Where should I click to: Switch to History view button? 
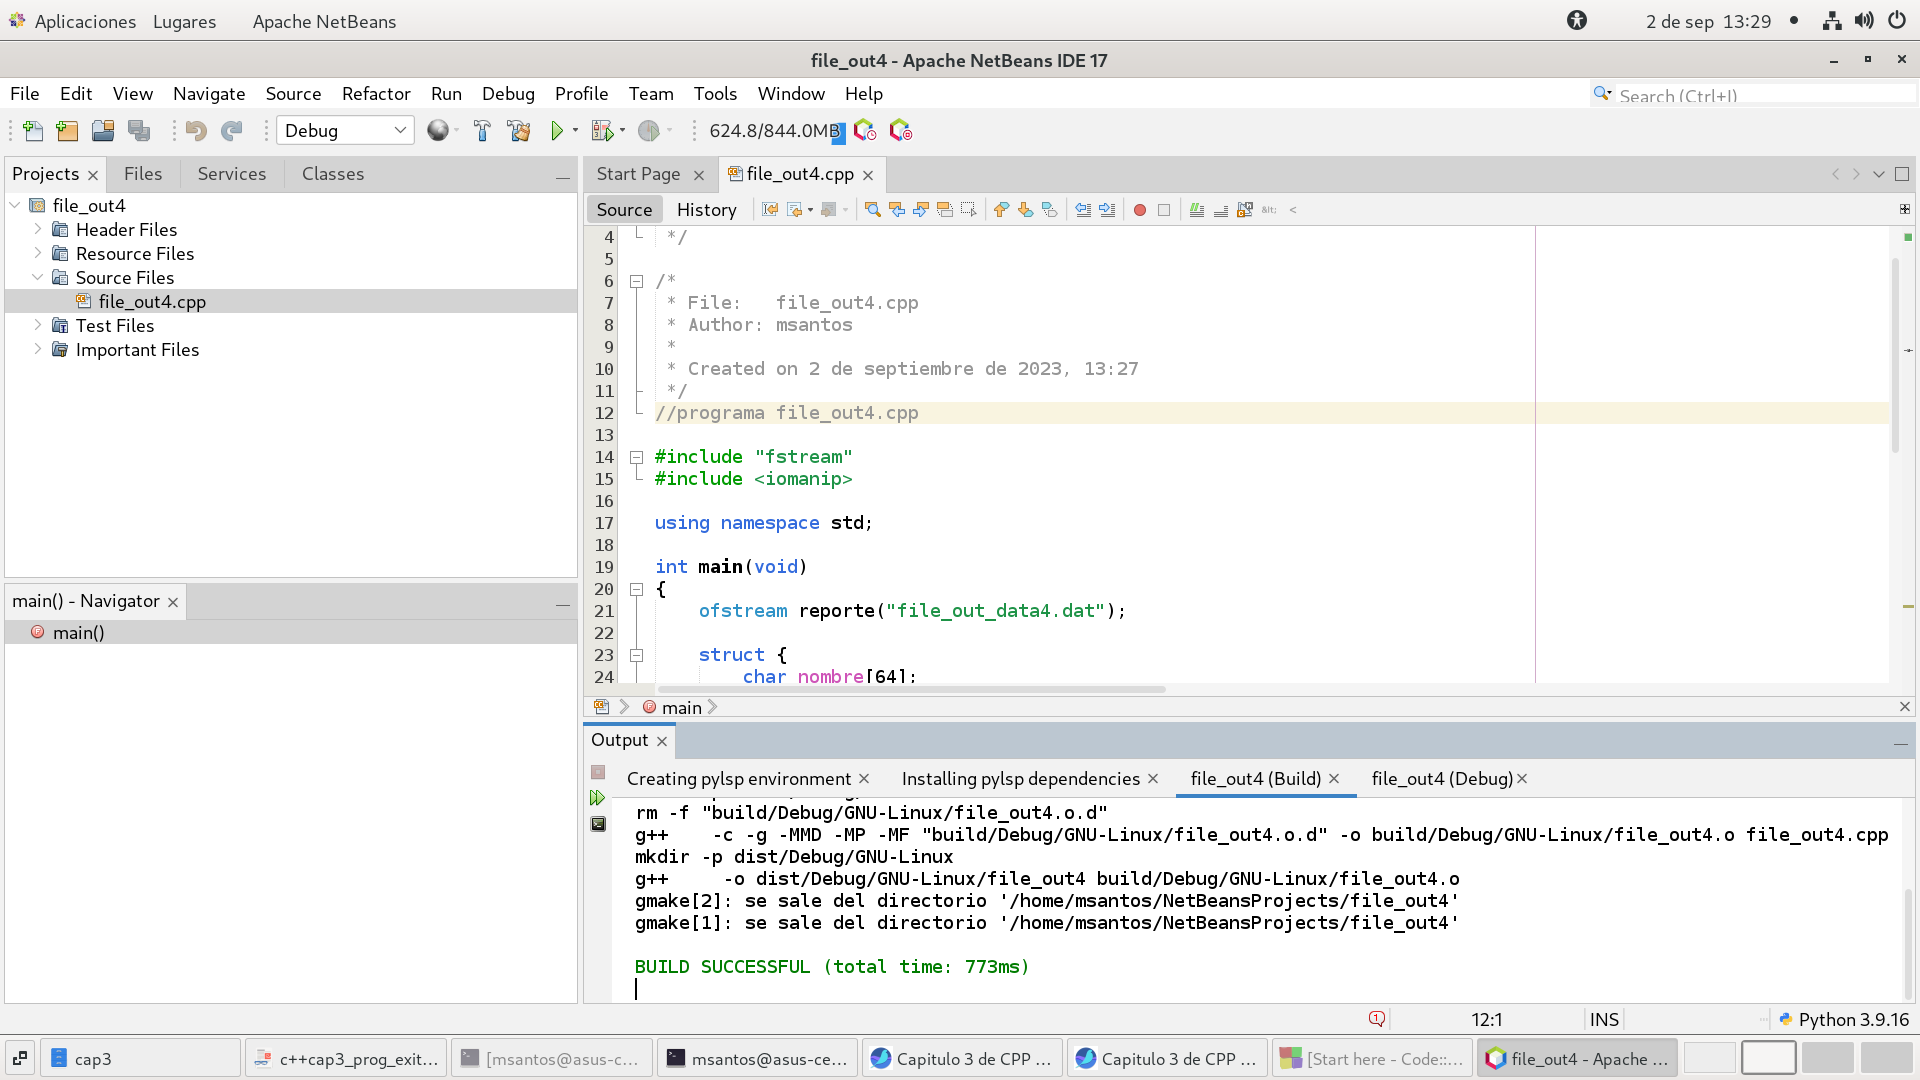coord(706,210)
